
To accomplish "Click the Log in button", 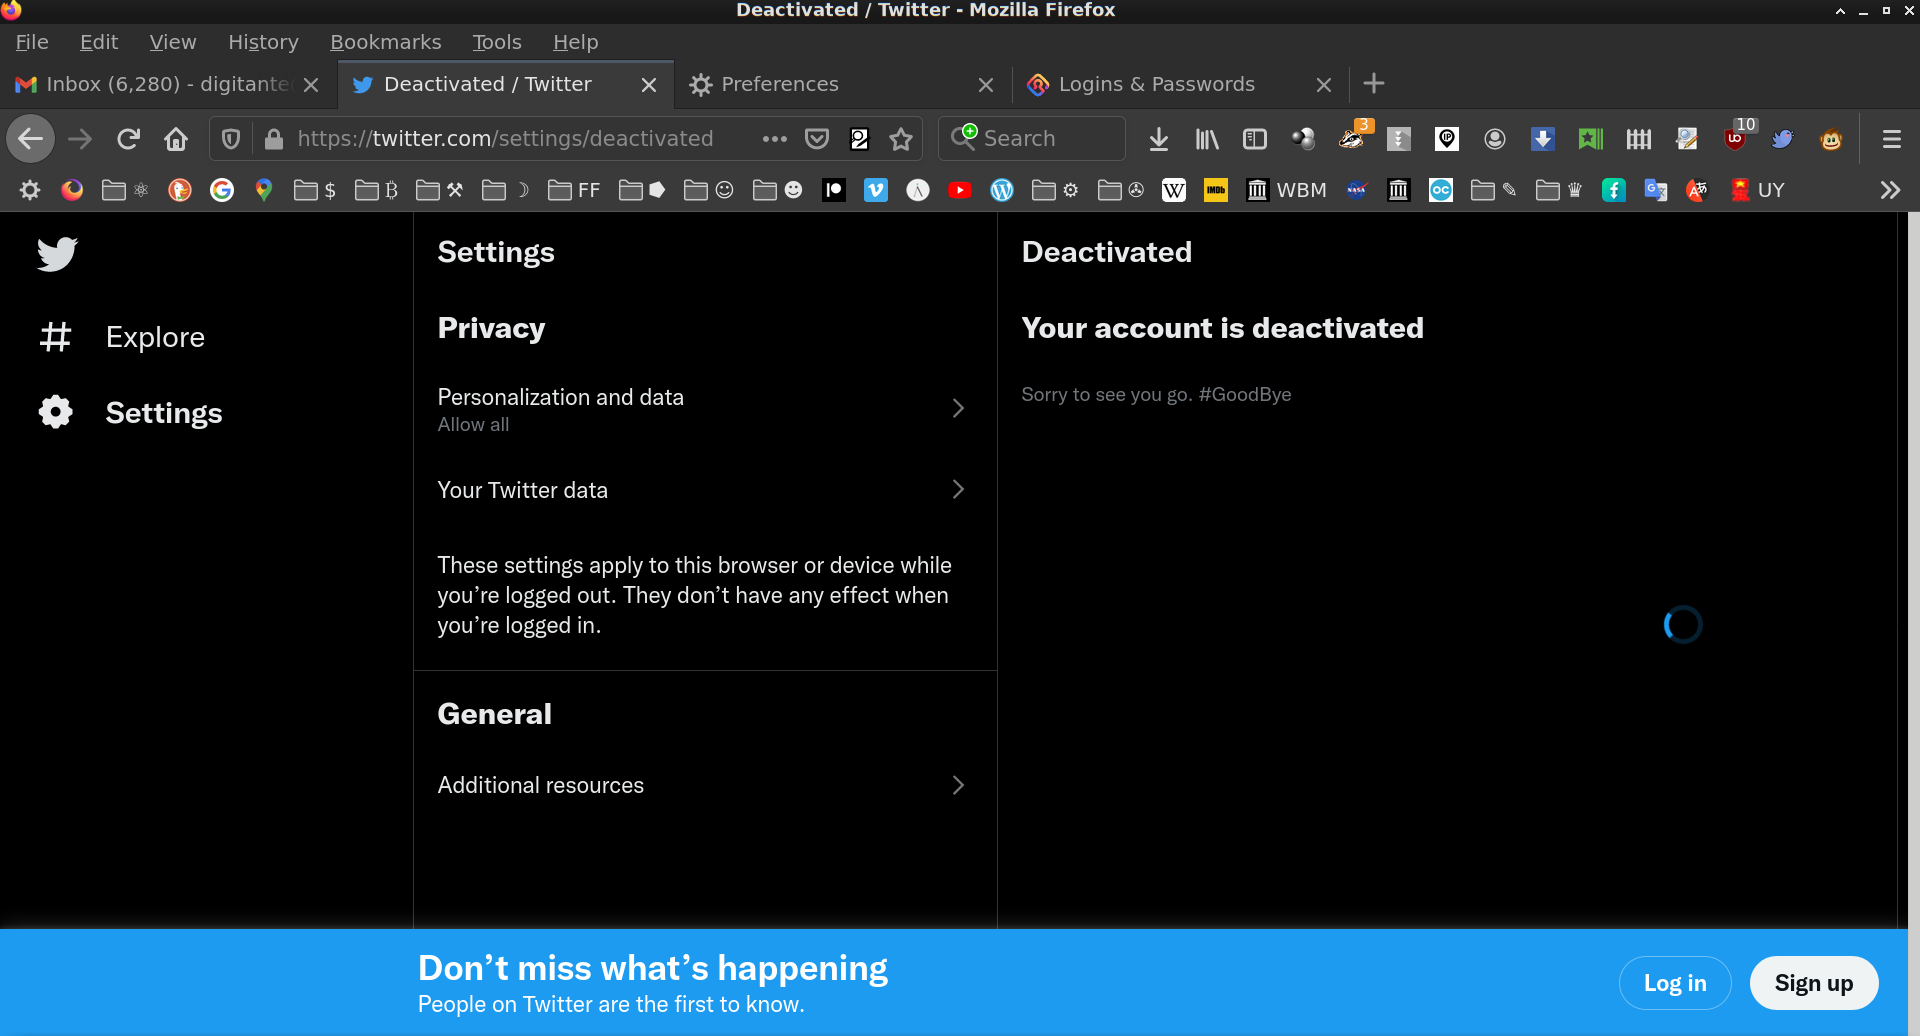I will [x=1674, y=983].
